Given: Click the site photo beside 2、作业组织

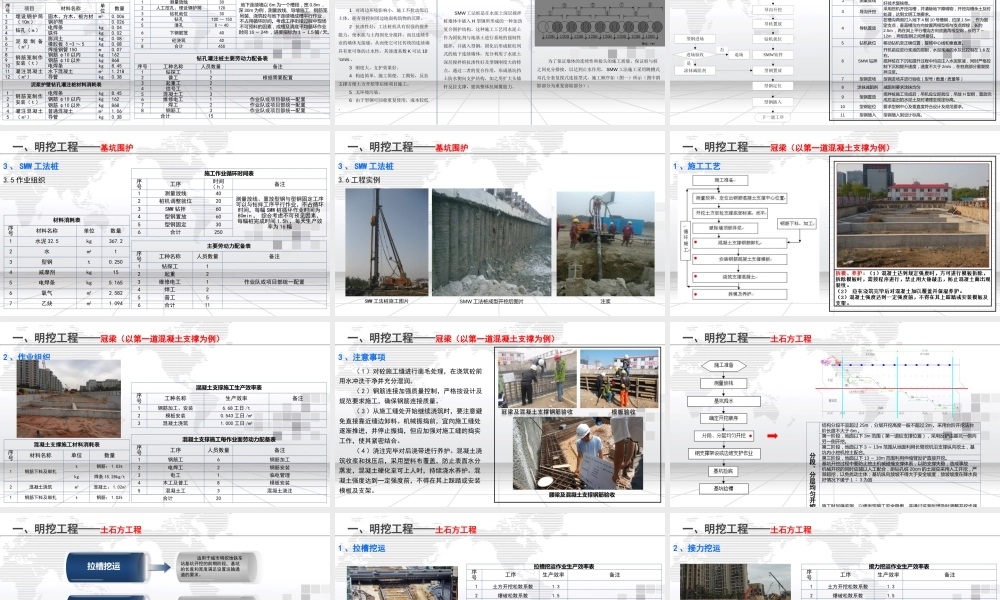Looking at the screenshot, I should 68,399.
